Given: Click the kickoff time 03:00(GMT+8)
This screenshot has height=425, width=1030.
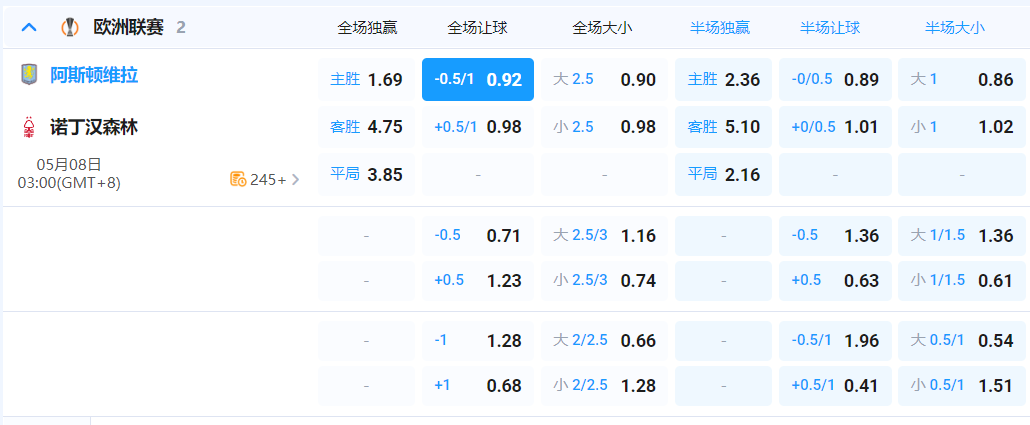Looking at the screenshot, I should pos(69,183).
